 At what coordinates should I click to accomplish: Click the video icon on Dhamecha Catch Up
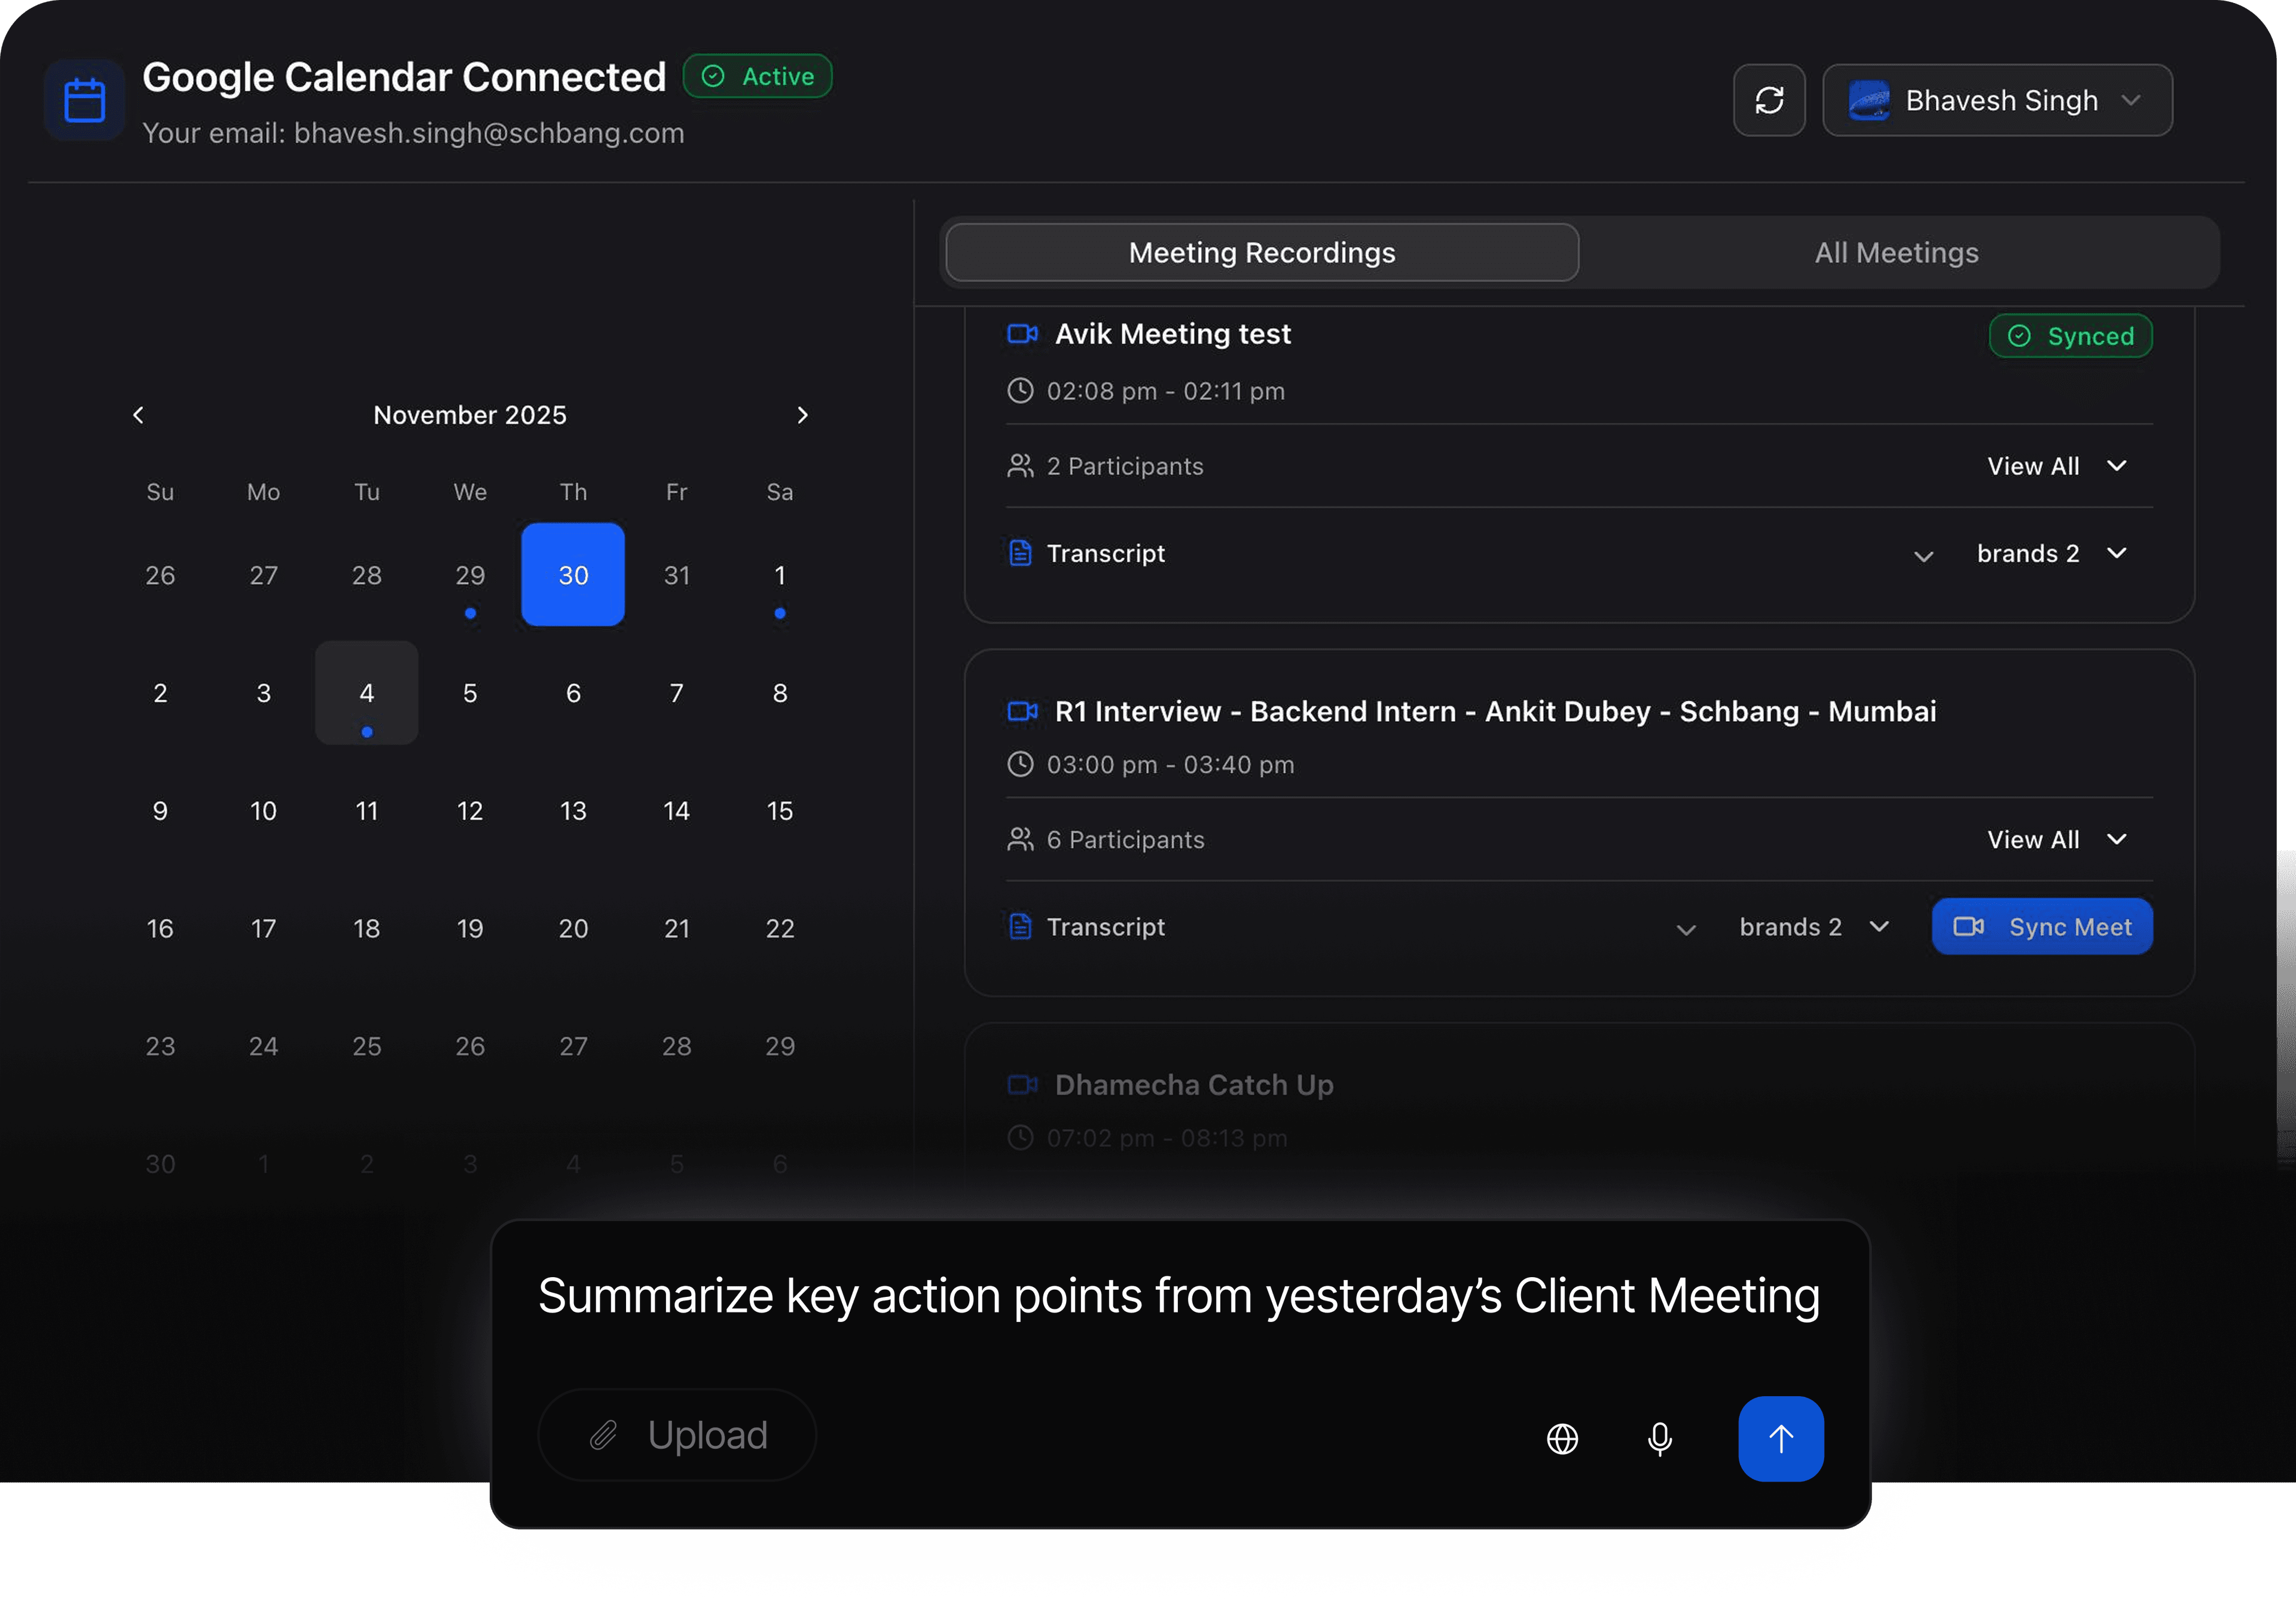[1021, 1085]
